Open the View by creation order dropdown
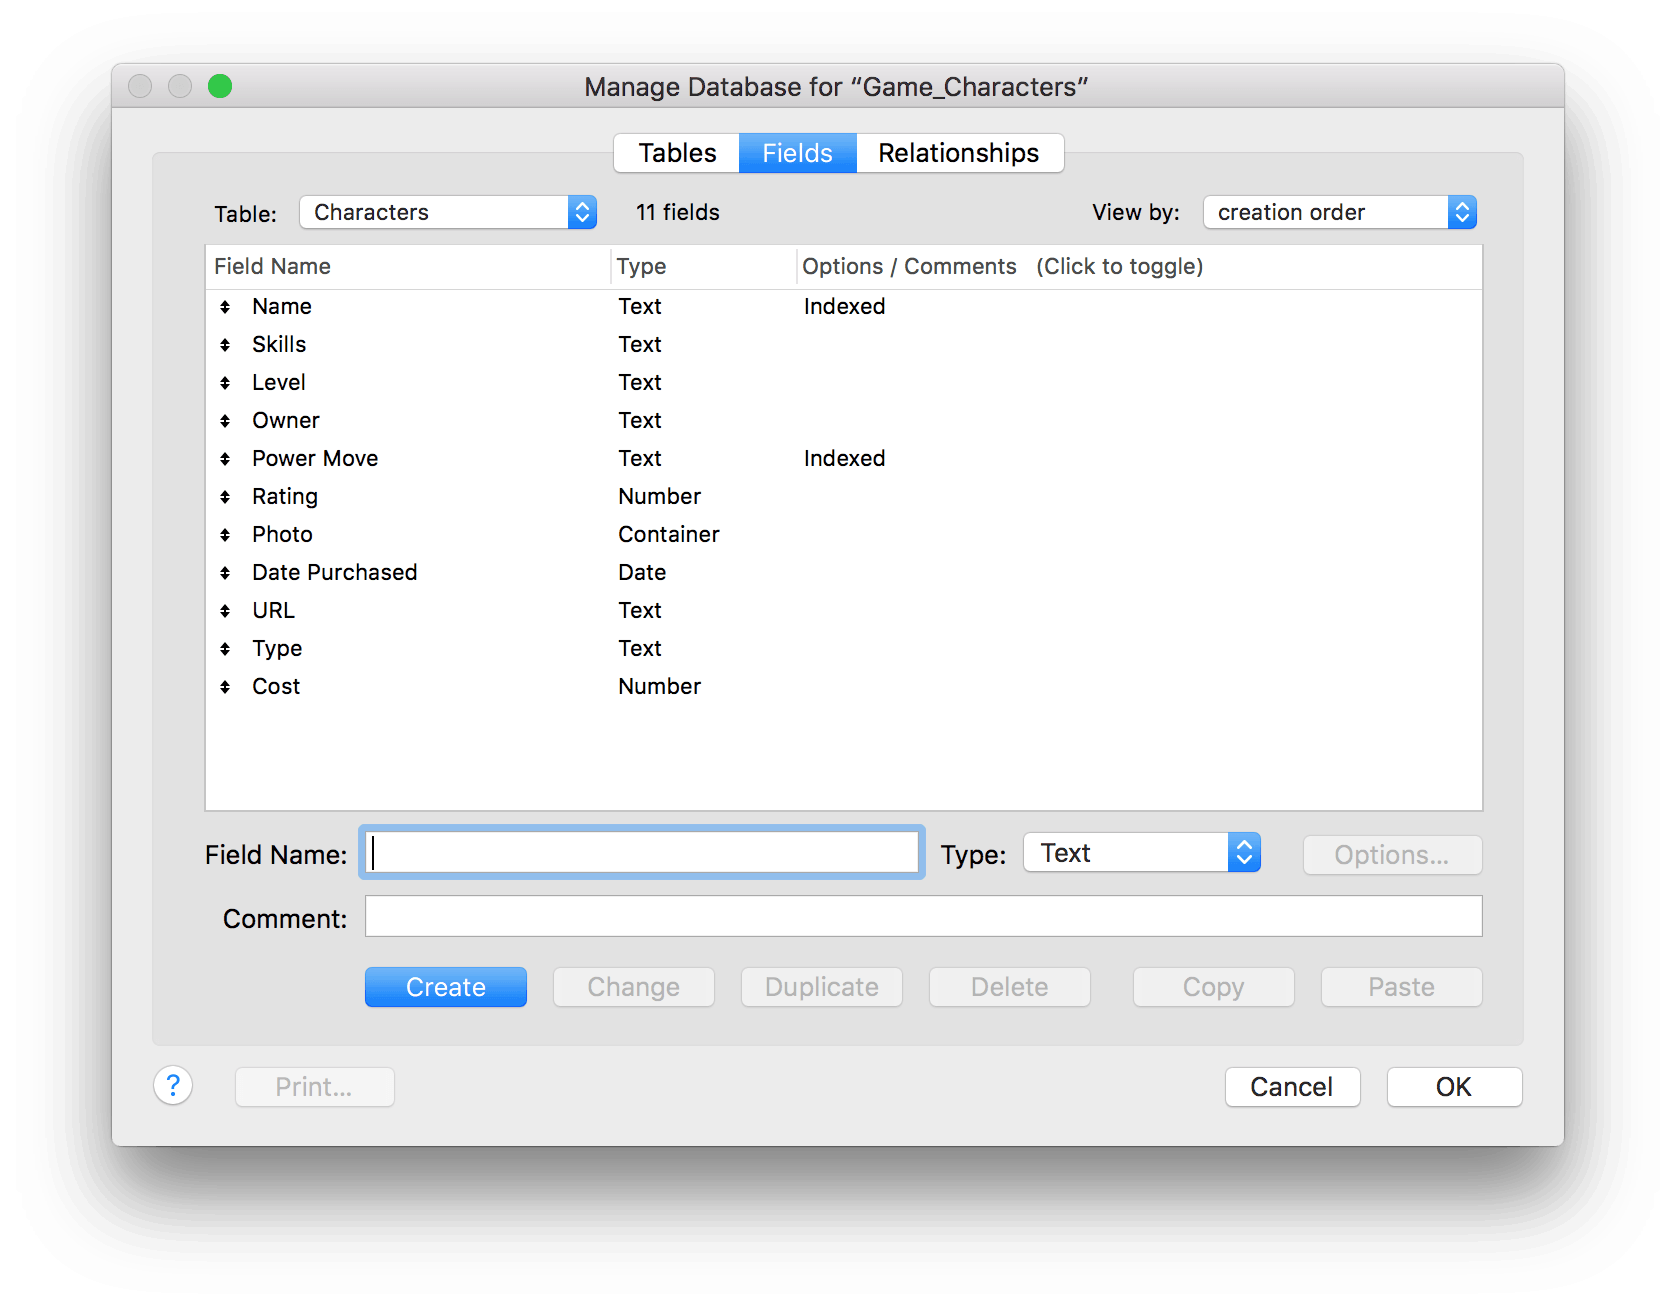 1339,212
